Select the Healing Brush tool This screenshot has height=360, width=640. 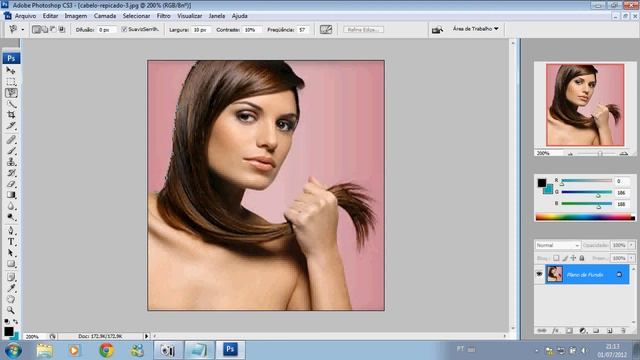(x=11, y=140)
